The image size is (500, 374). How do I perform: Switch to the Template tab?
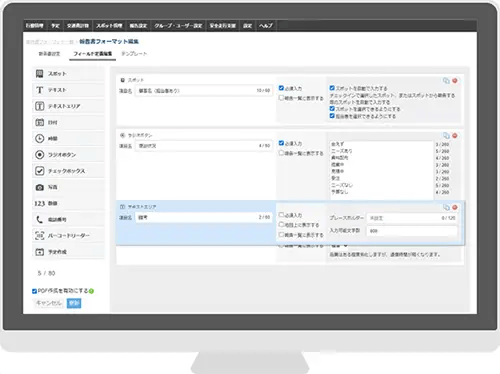(x=134, y=54)
